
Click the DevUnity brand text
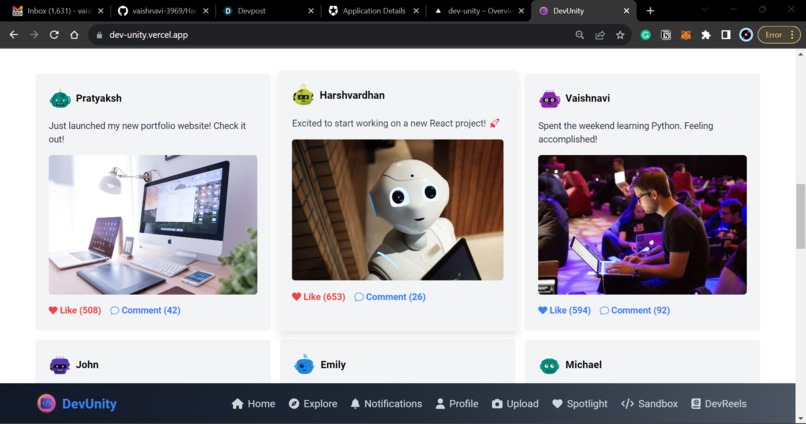(89, 404)
